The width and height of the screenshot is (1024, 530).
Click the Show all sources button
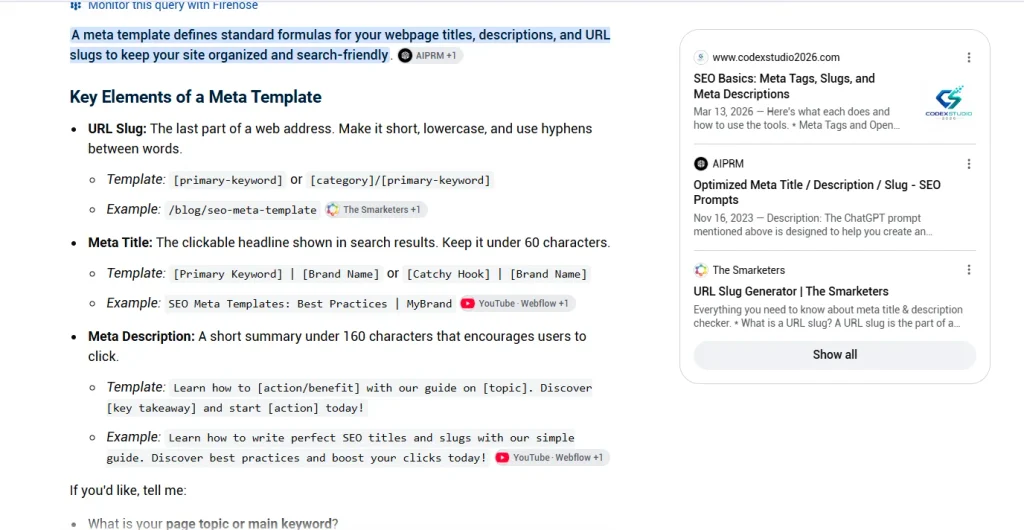(x=835, y=355)
